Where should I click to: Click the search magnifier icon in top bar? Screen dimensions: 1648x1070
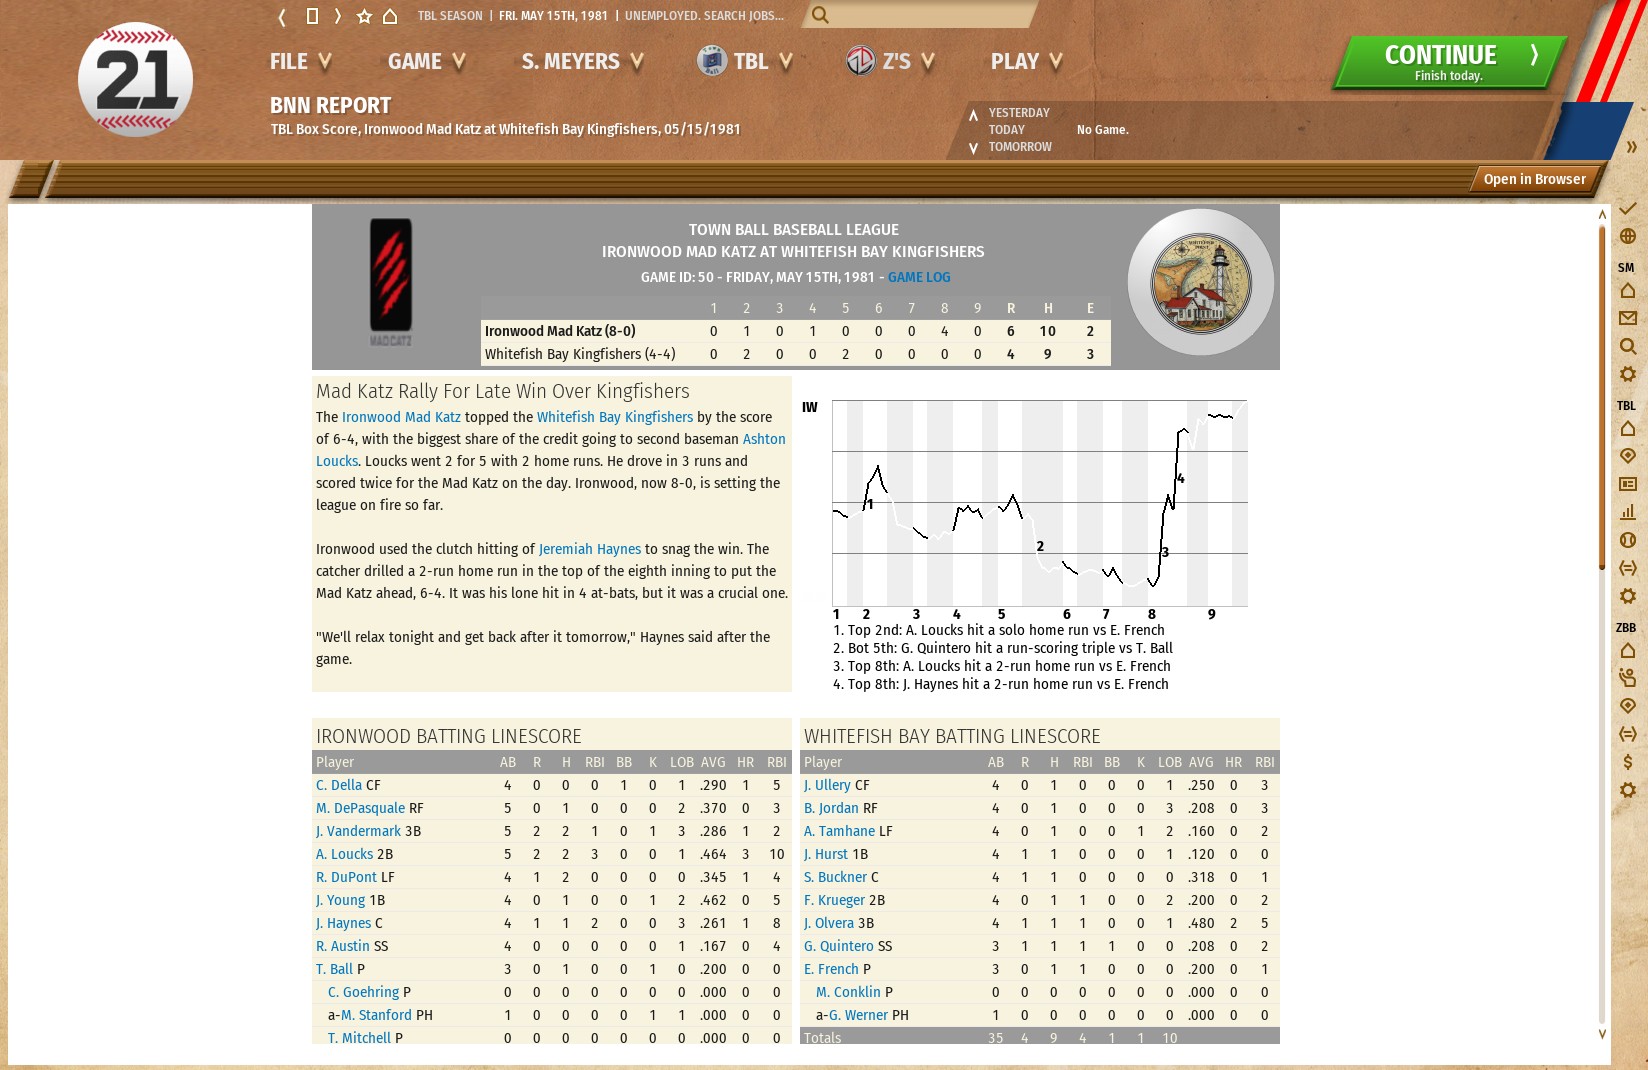click(820, 15)
